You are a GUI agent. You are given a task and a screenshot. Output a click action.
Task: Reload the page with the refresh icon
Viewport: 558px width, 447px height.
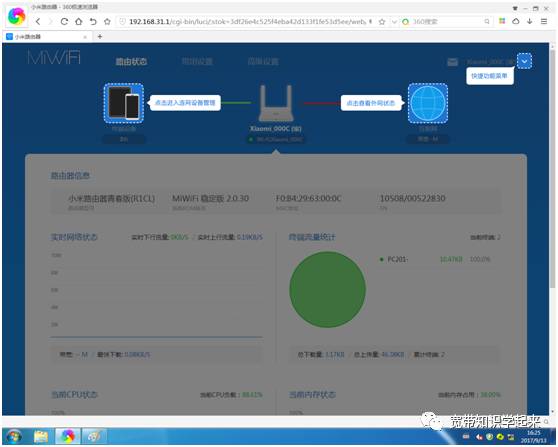(64, 22)
